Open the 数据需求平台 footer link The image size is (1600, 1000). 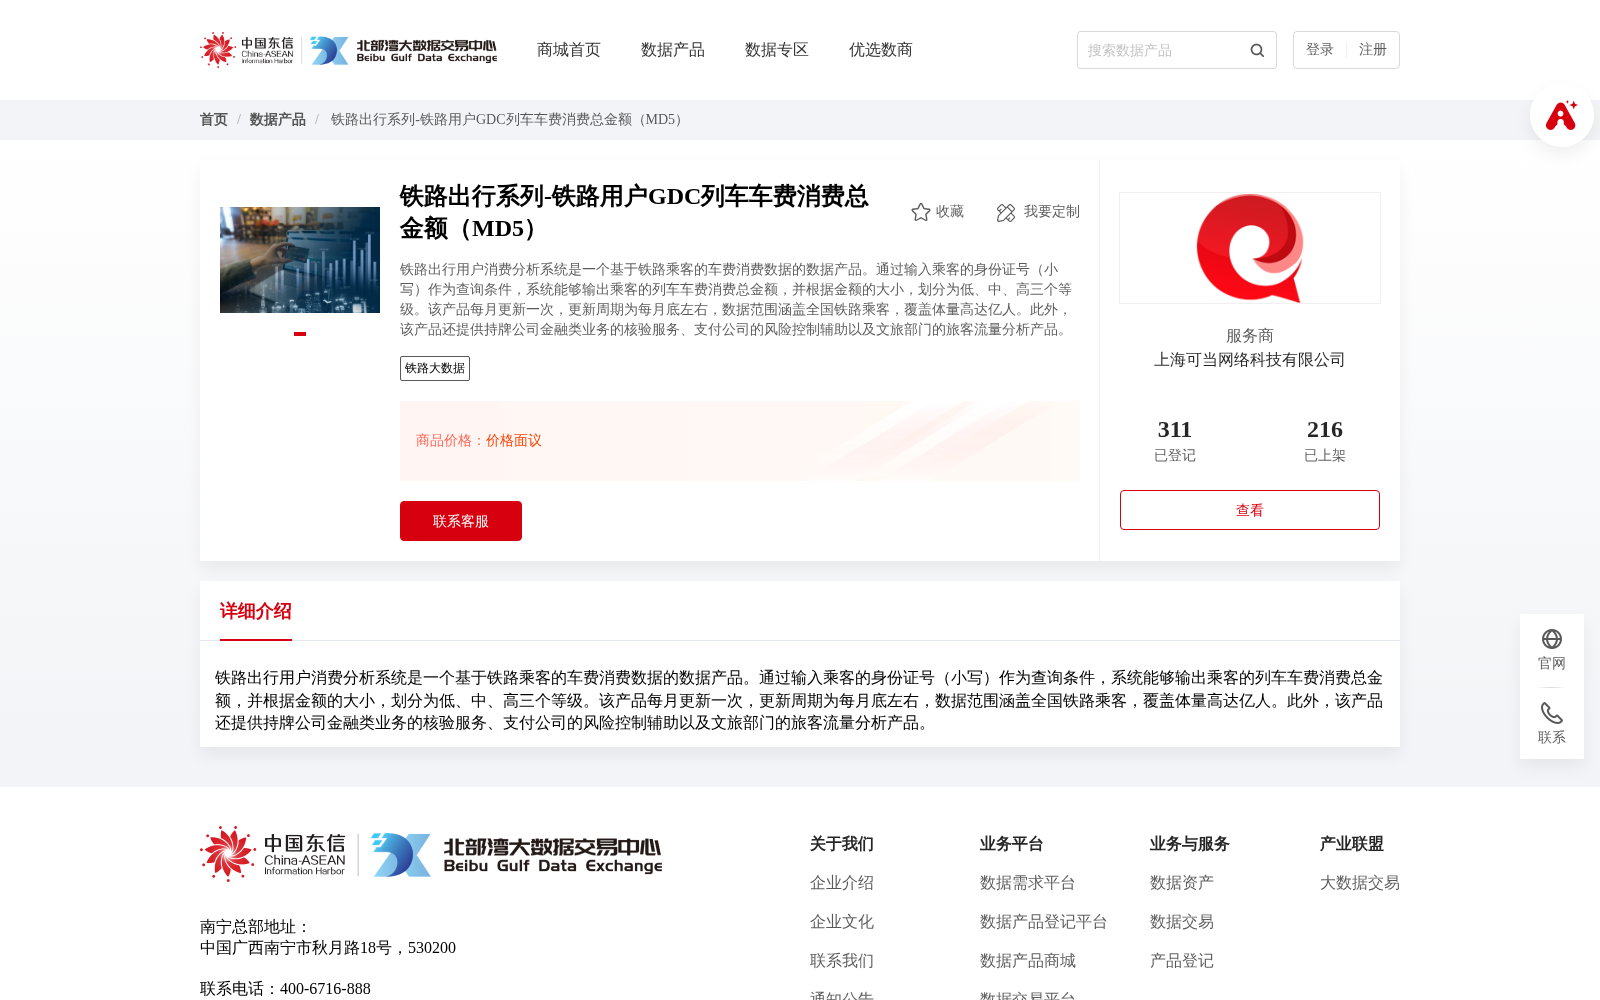[1028, 883]
